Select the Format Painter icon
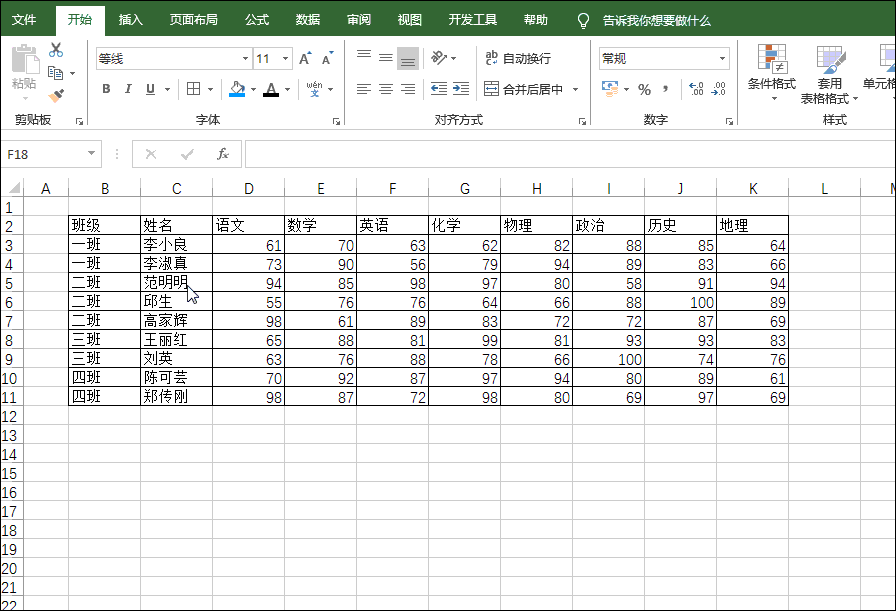 pos(55,96)
